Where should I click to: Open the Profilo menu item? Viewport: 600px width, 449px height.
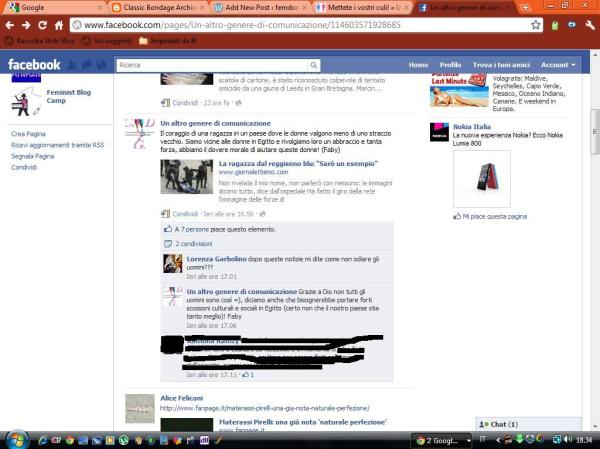click(x=450, y=64)
